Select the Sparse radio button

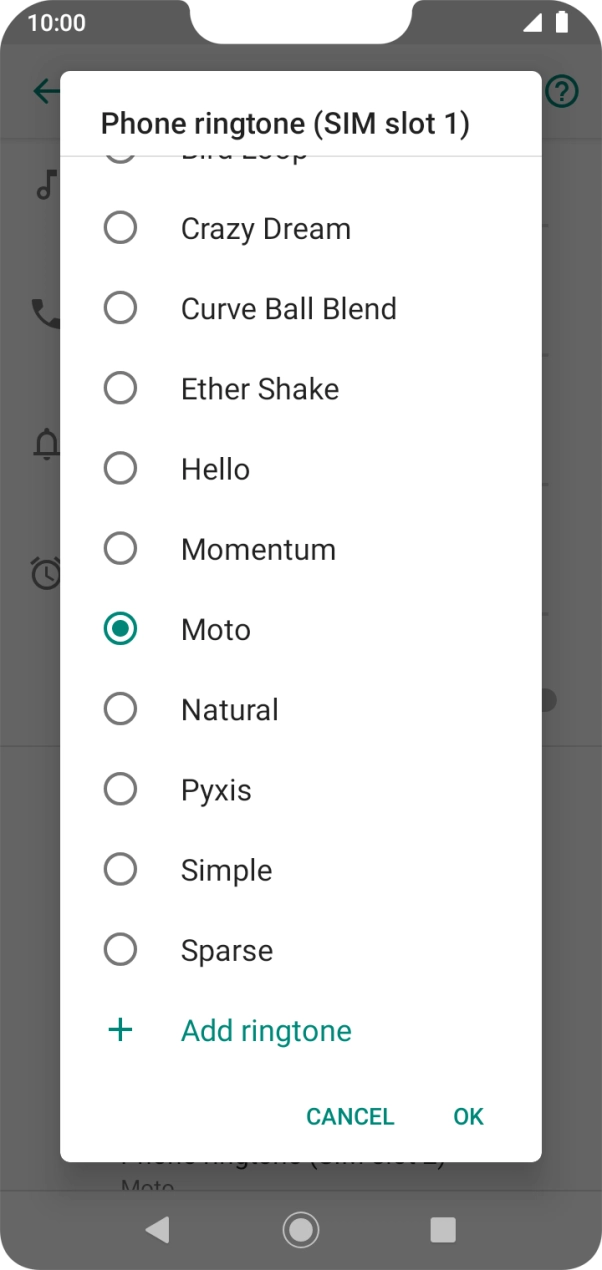click(120, 949)
